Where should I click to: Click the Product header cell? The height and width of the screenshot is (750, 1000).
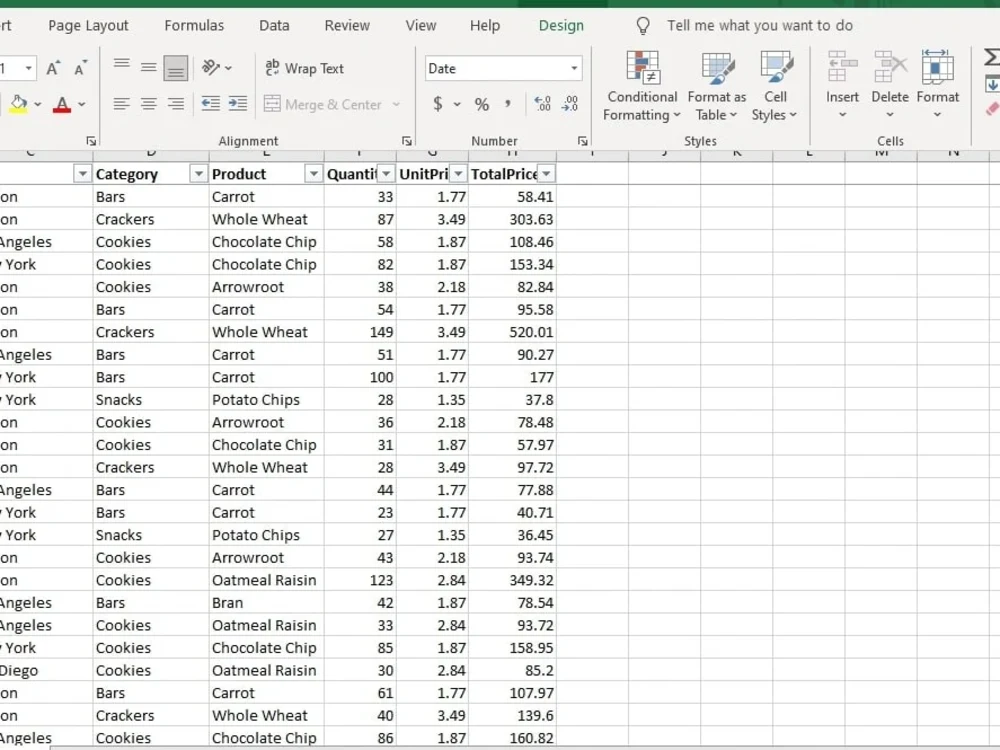[x=266, y=173]
